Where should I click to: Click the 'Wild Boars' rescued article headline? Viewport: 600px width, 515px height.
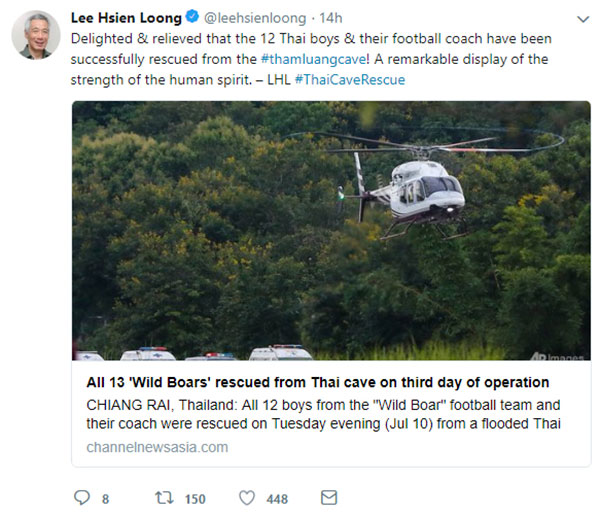coord(318,383)
